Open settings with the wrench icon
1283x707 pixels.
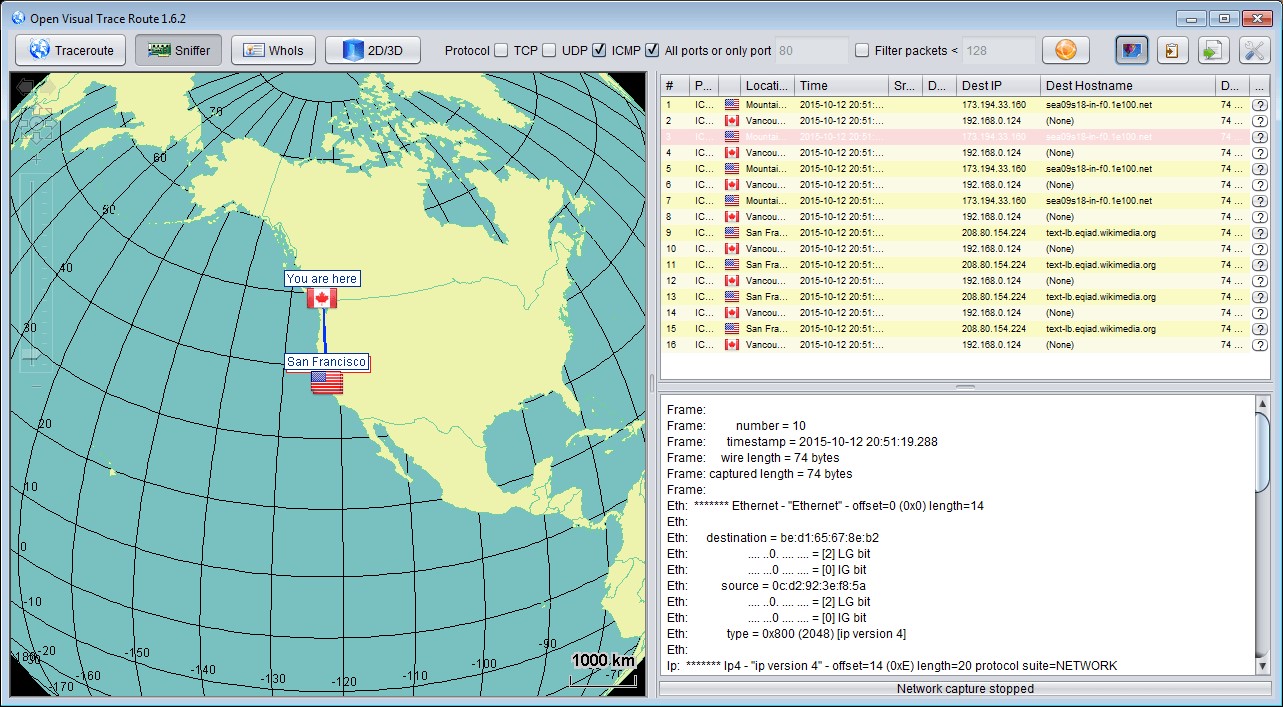(x=1254, y=50)
